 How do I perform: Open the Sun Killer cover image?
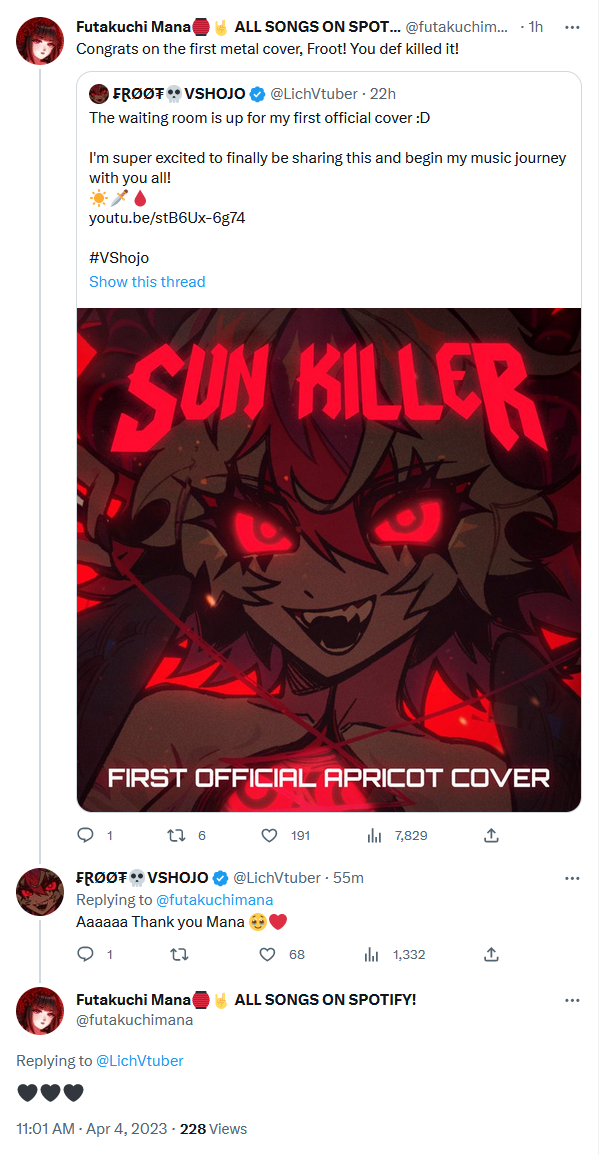[329, 560]
